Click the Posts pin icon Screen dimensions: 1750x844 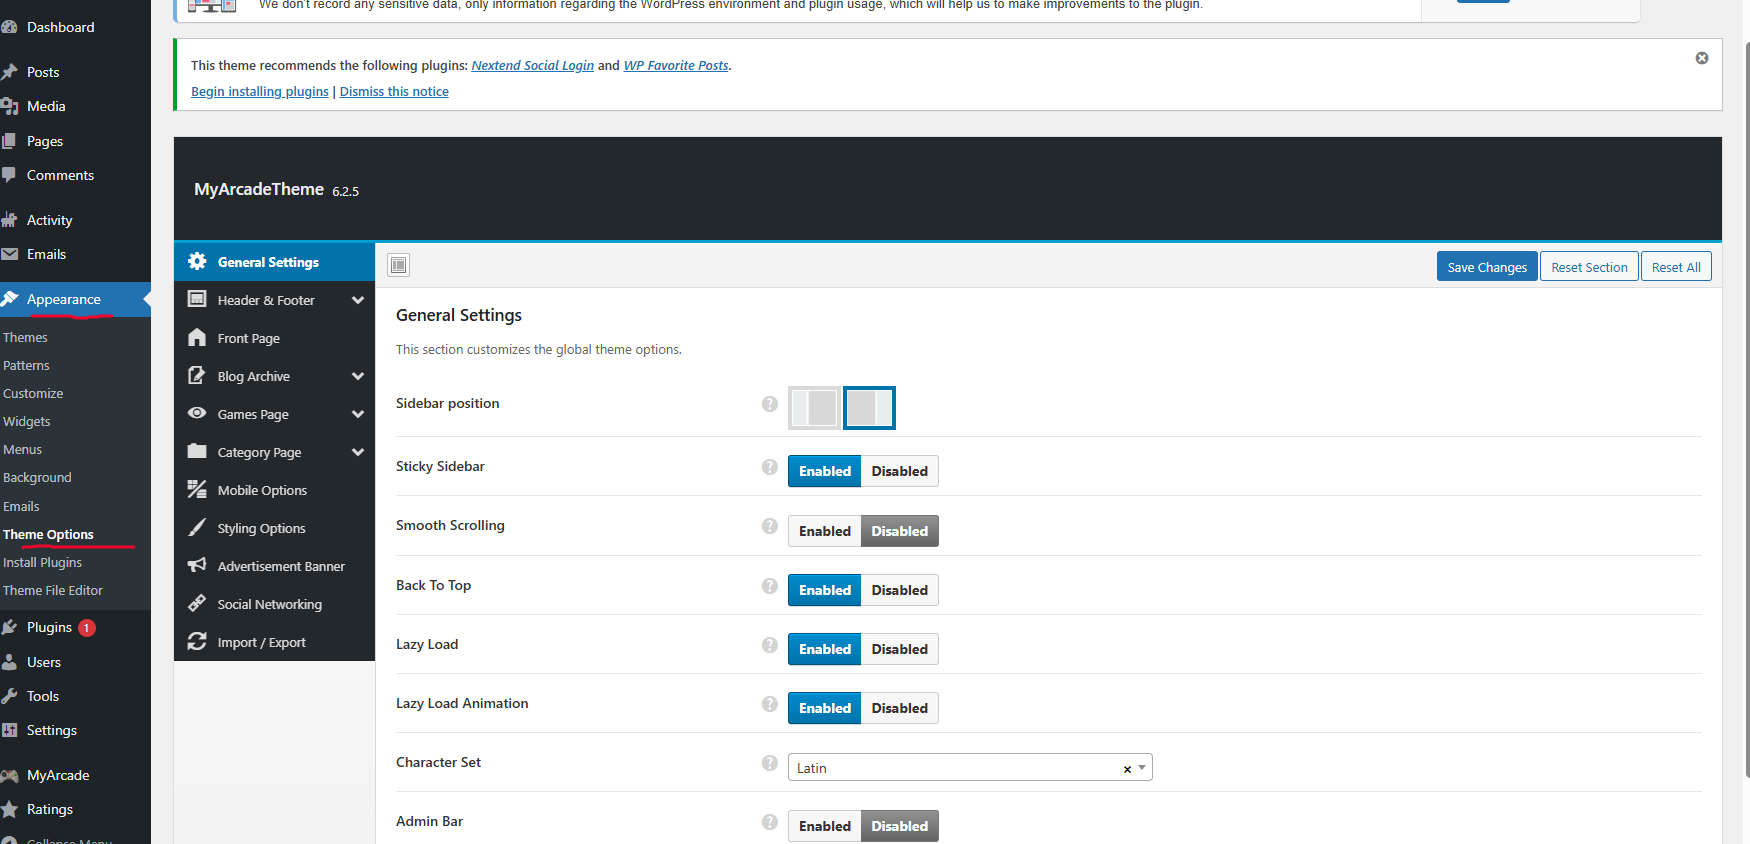coord(10,72)
